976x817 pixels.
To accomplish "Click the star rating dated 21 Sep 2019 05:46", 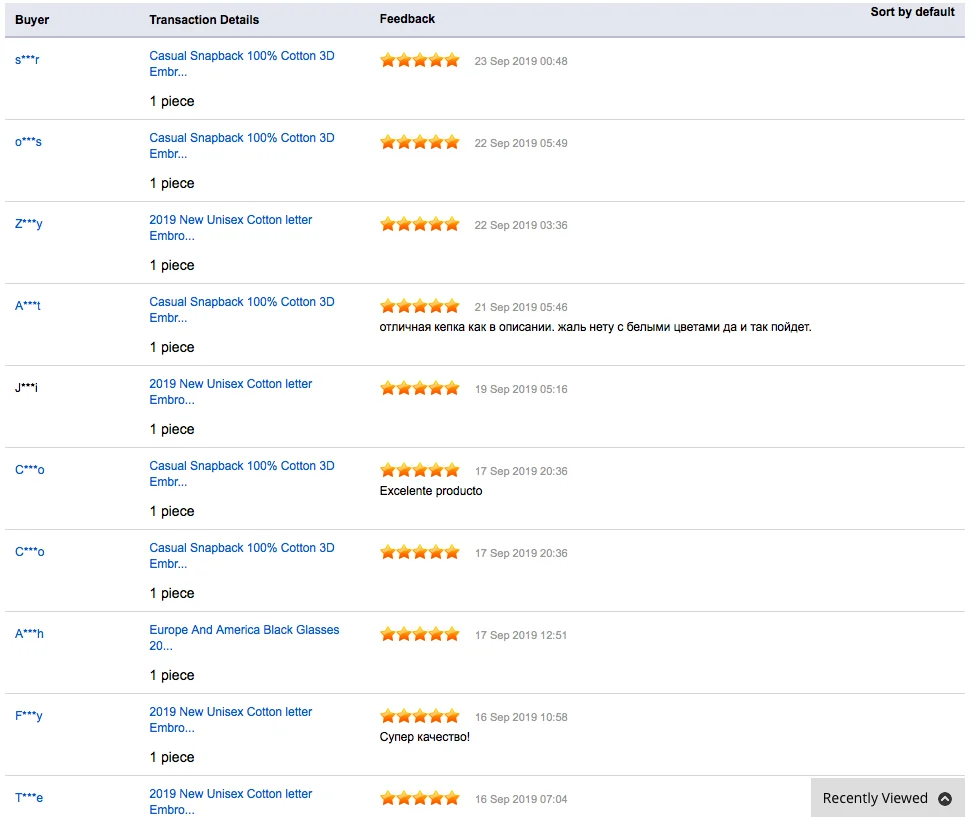I will coord(420,306).
